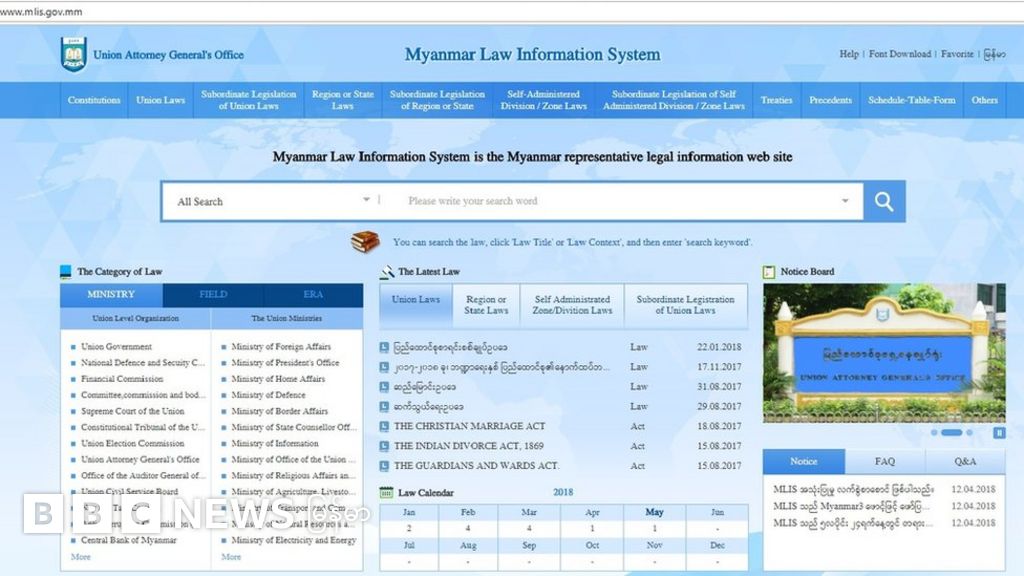Open the Treaties menu
1024x576 pixels.
pos(777,100)
